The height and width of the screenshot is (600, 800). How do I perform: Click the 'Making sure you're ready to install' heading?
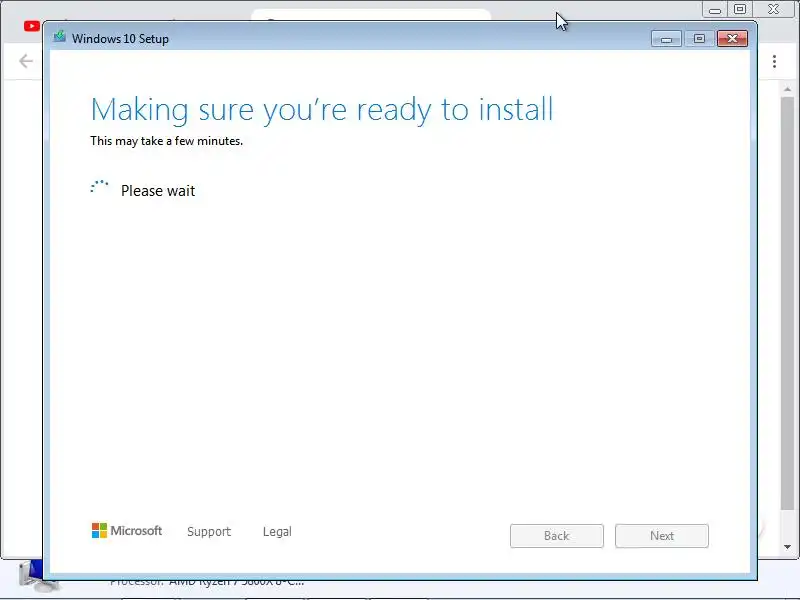tap(322, 110)
